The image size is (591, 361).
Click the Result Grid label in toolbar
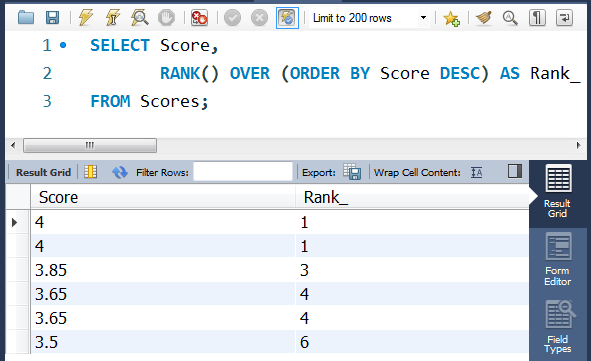click(43, 173)
